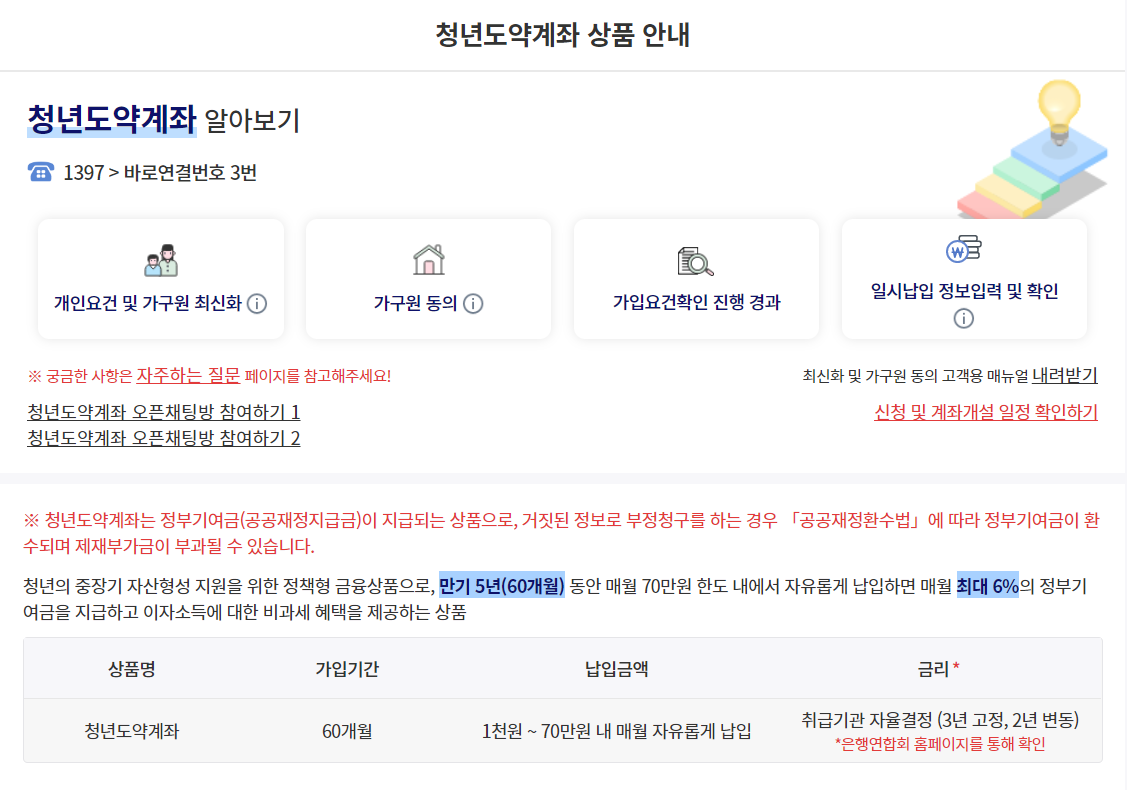The width and height of the screenshot is (1127, 790).
Task: Open the info icon beside 가구원 동의
Action: [x=472, y=304]
